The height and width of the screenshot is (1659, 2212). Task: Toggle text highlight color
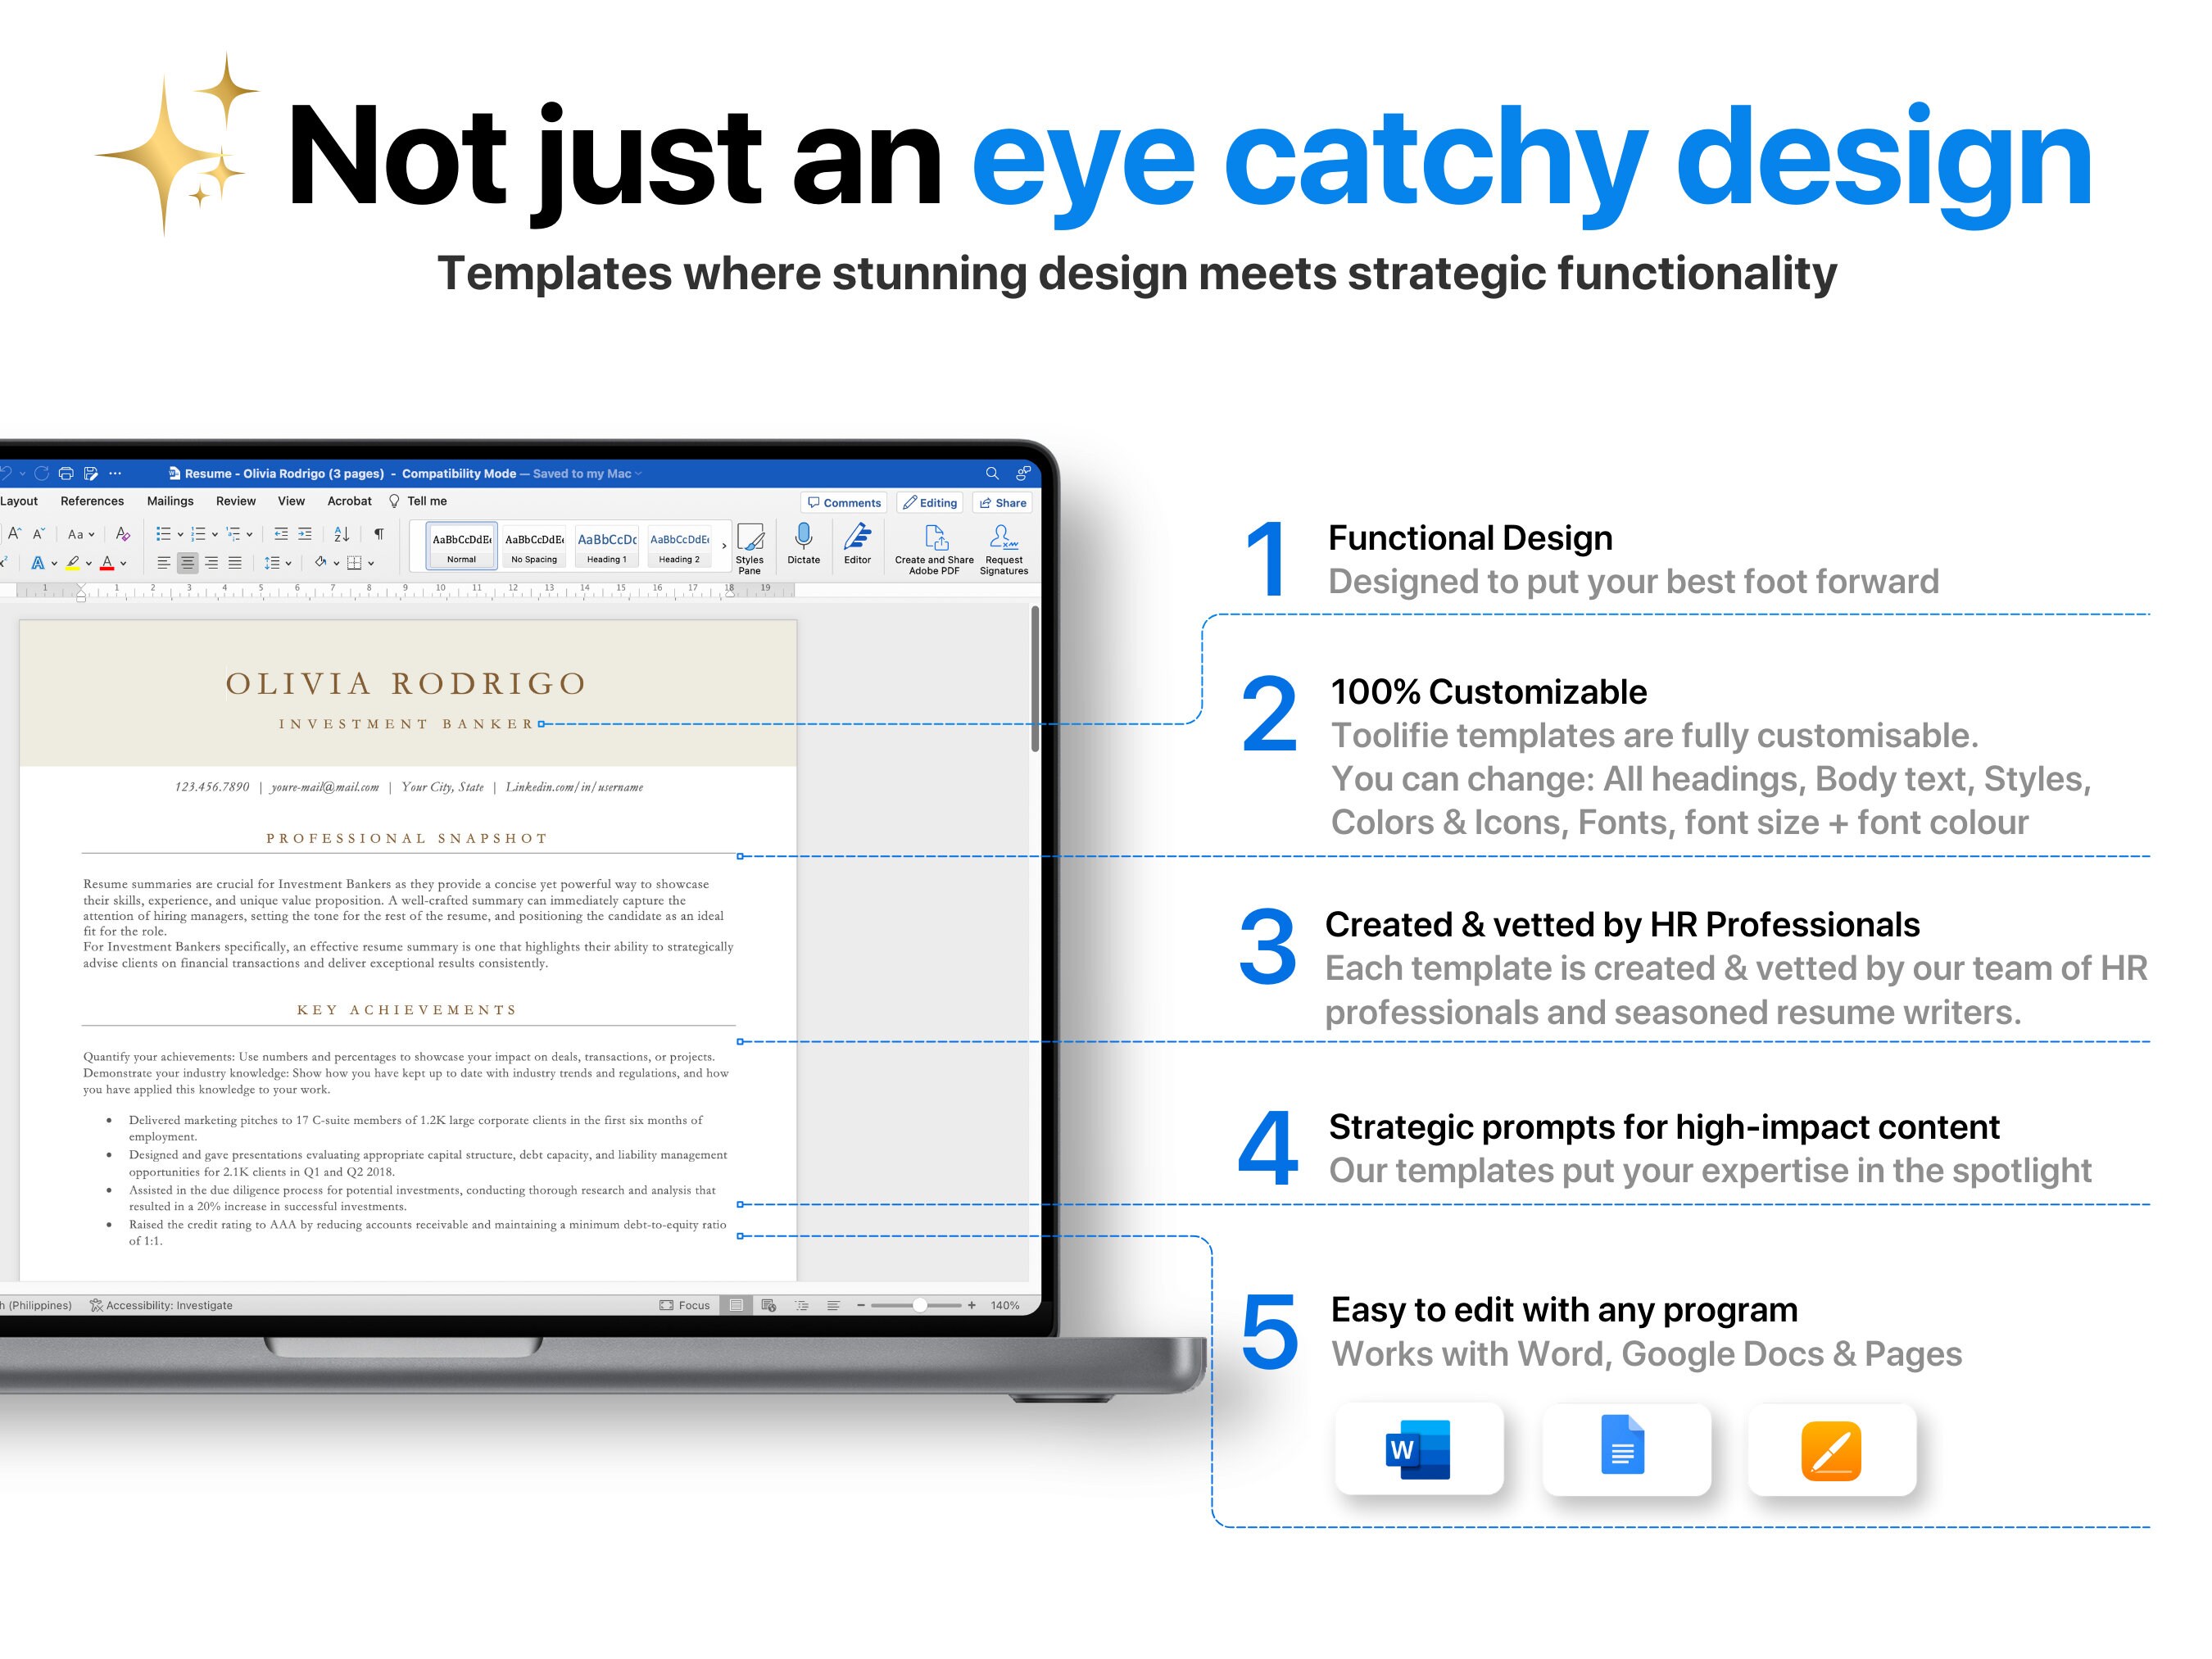[71, 562]
